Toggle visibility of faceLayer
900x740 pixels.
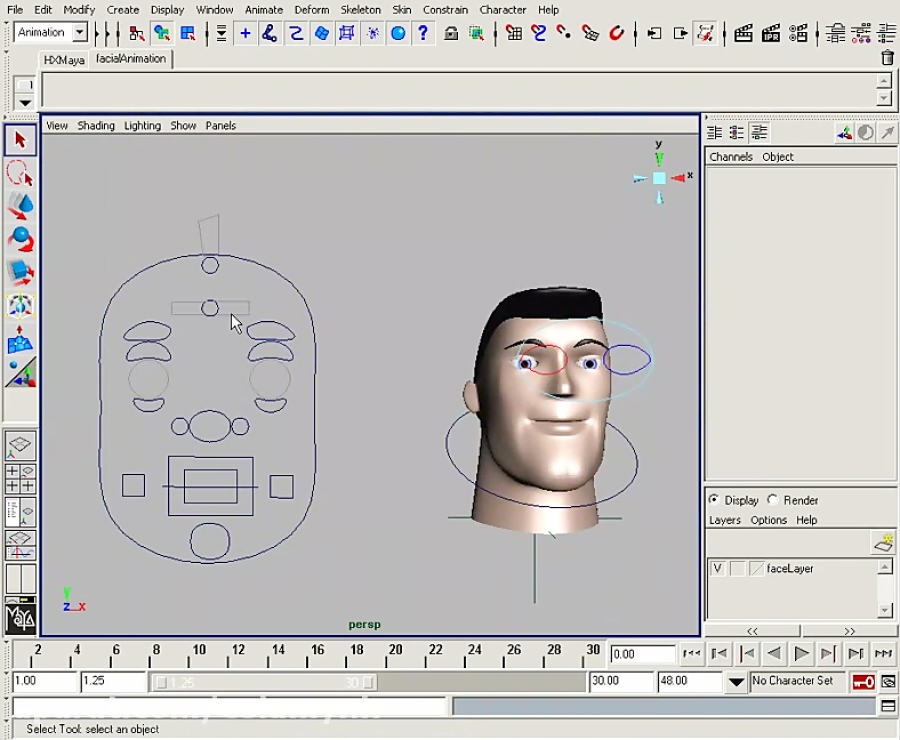pos(717,568)
